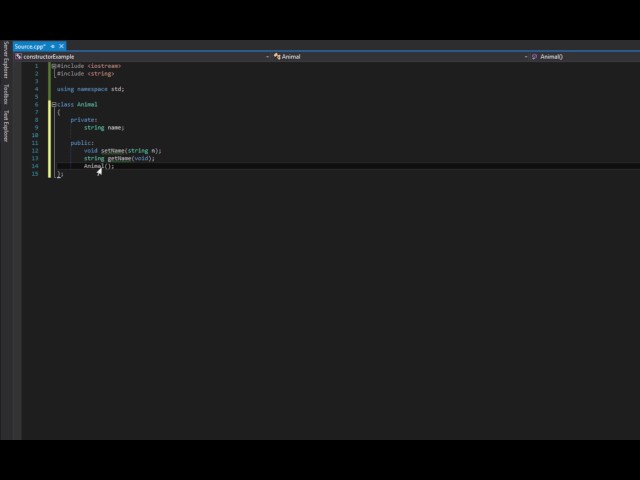Pin the Source.cpp tab
This screenshot has width=640, height=480.
[x=53, y=47]
